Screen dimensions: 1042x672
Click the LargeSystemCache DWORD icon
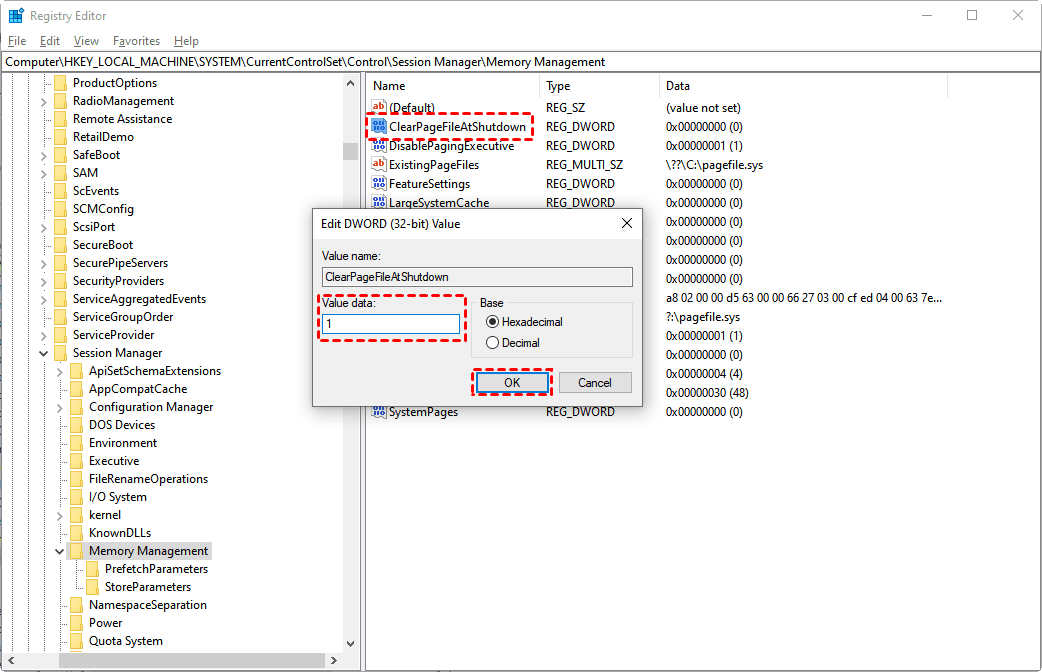379,202
